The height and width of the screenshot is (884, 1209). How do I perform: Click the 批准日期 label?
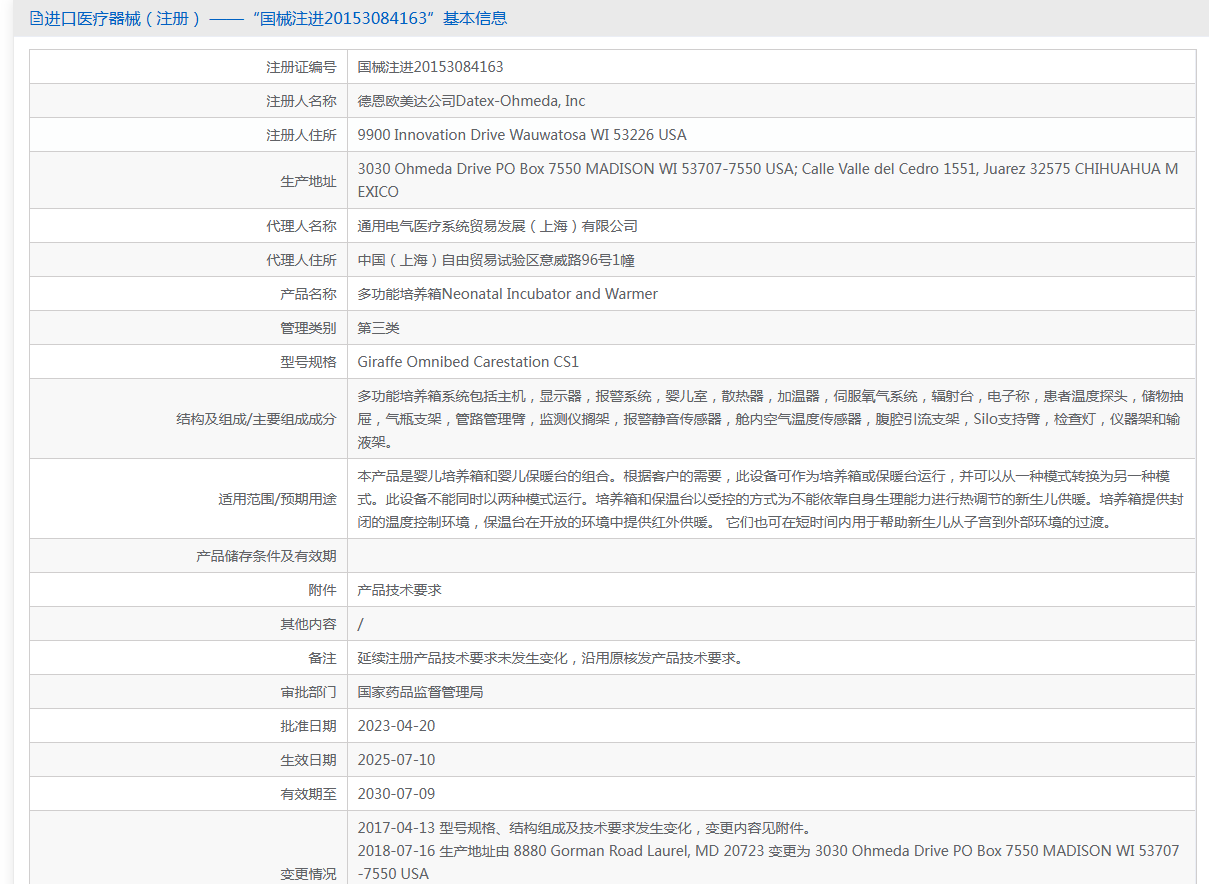click(308, 726)
